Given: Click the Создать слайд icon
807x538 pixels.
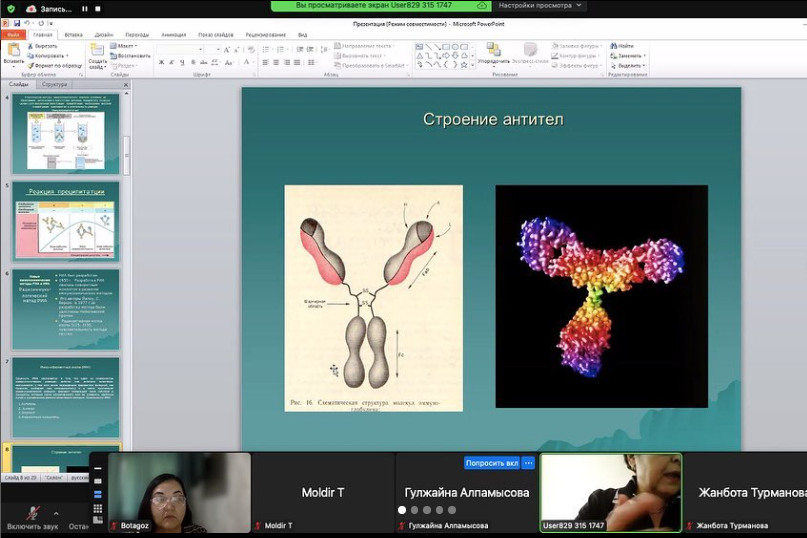Looking at the screenshot, I should 98,50.
